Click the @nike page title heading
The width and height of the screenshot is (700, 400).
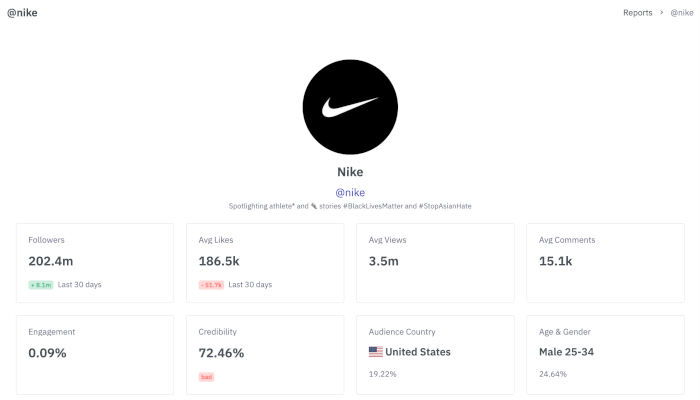pyautogui.click(x=22, y=12)
